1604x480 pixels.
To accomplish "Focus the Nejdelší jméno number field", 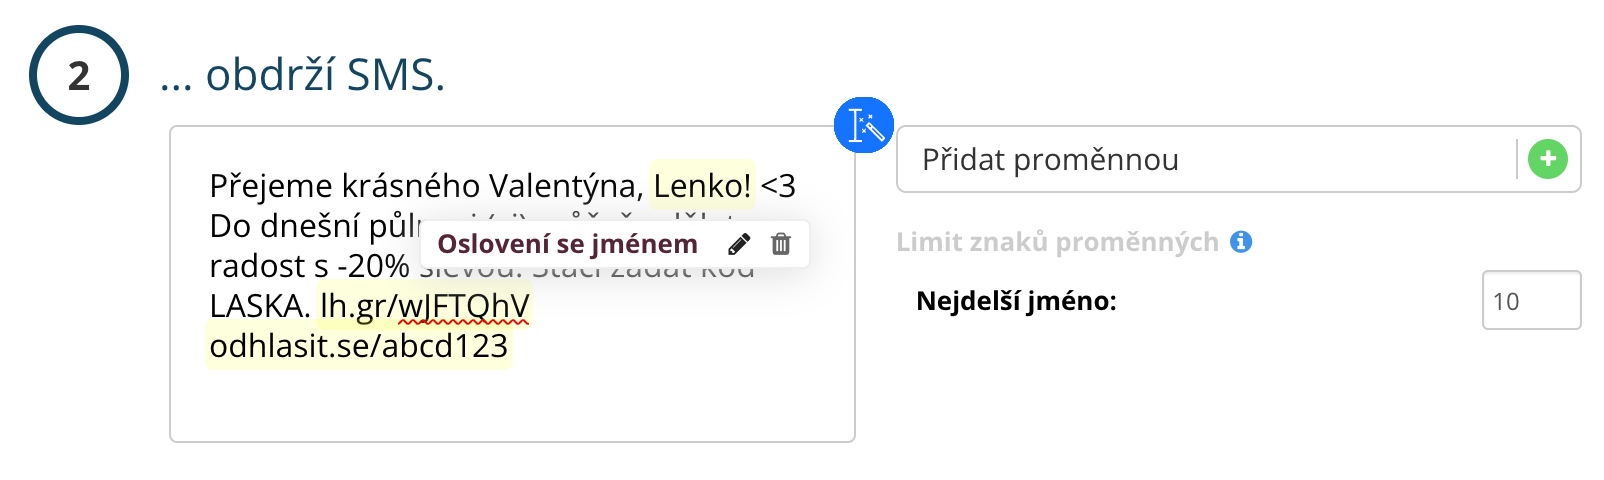I will coord(1530,300).
